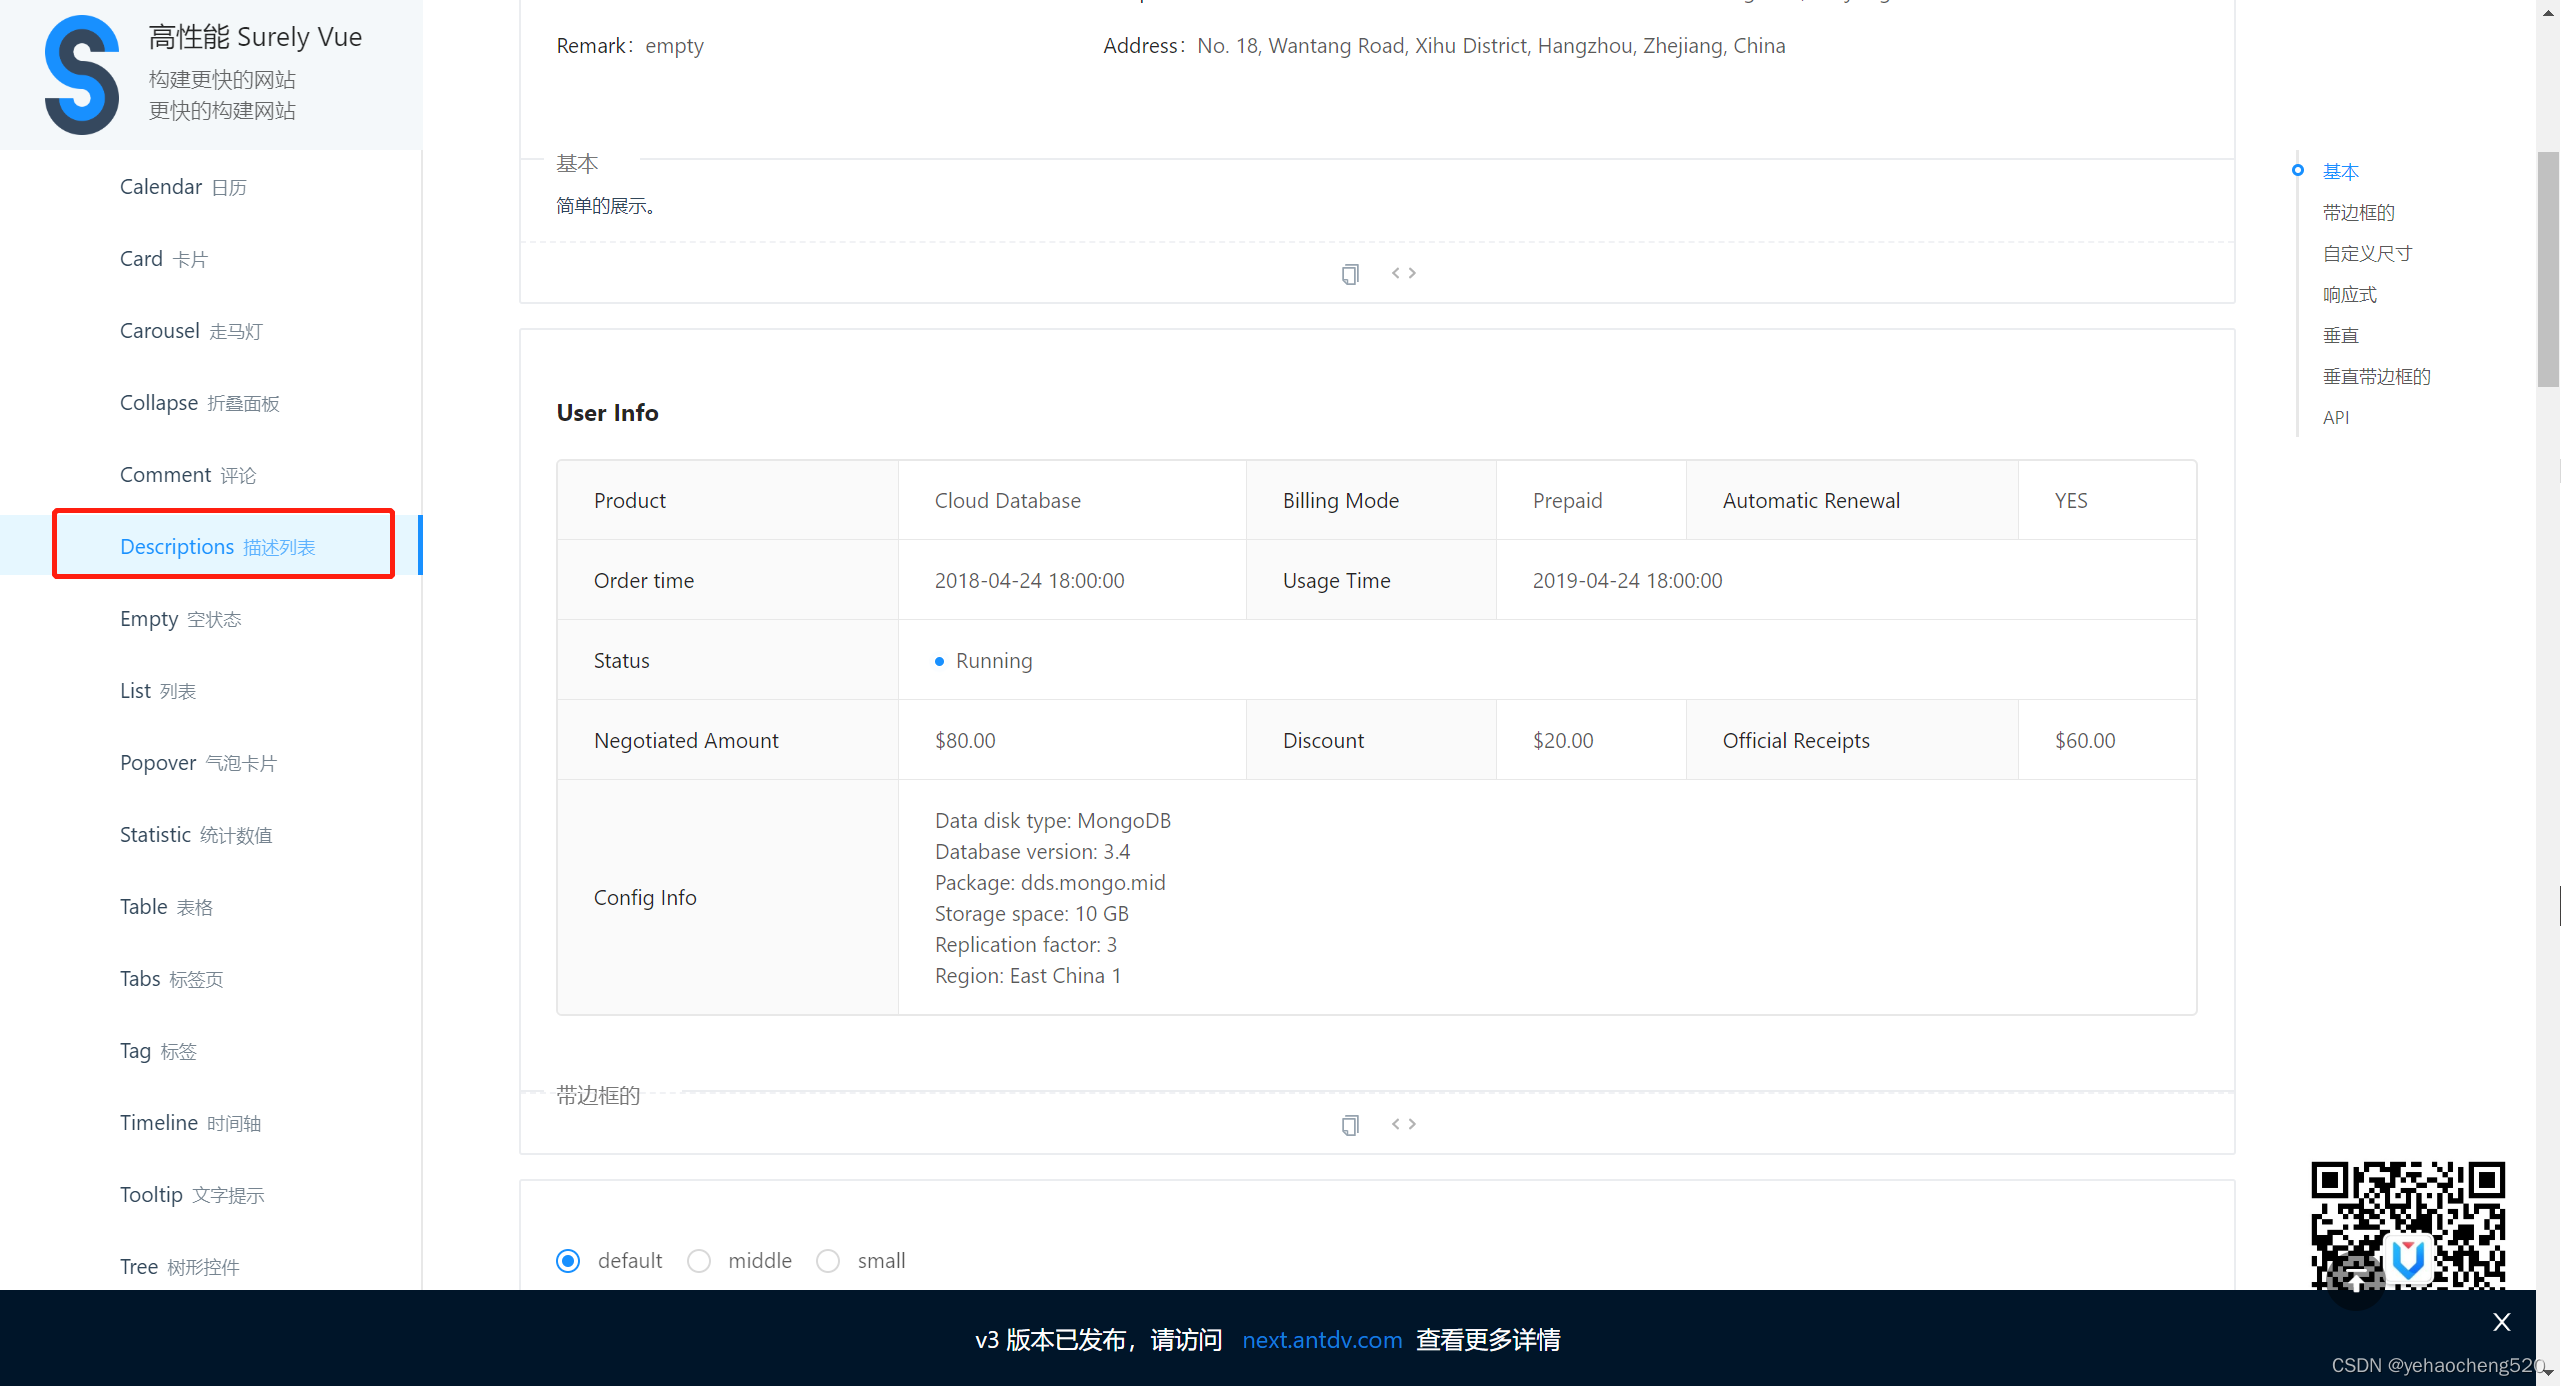Jump to API anchor in sidebar

(2335, 417)
